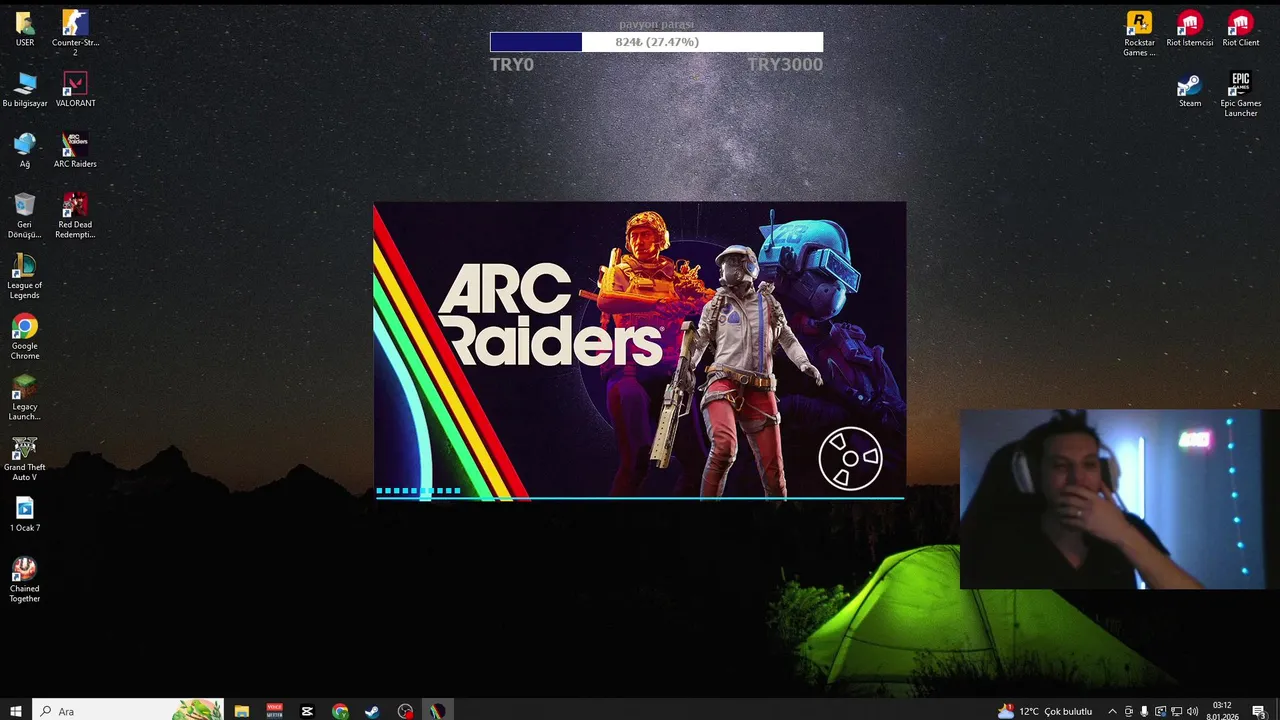The width and height of the screenshot is (1280, 720).
Task: Select the Riot İstemcisi desktop icon
Action: coord(1190,29)
